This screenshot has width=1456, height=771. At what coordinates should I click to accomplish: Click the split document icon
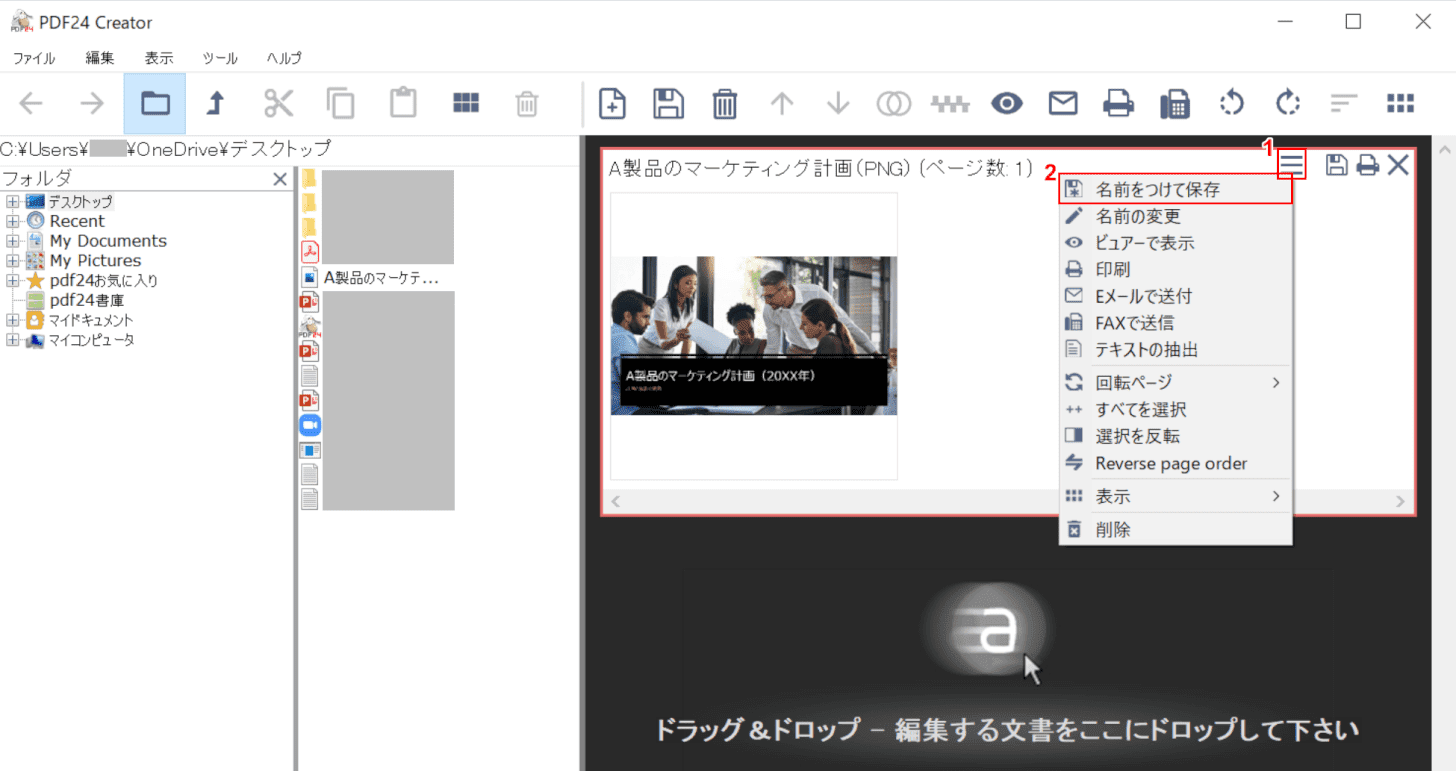coord(951,103)
